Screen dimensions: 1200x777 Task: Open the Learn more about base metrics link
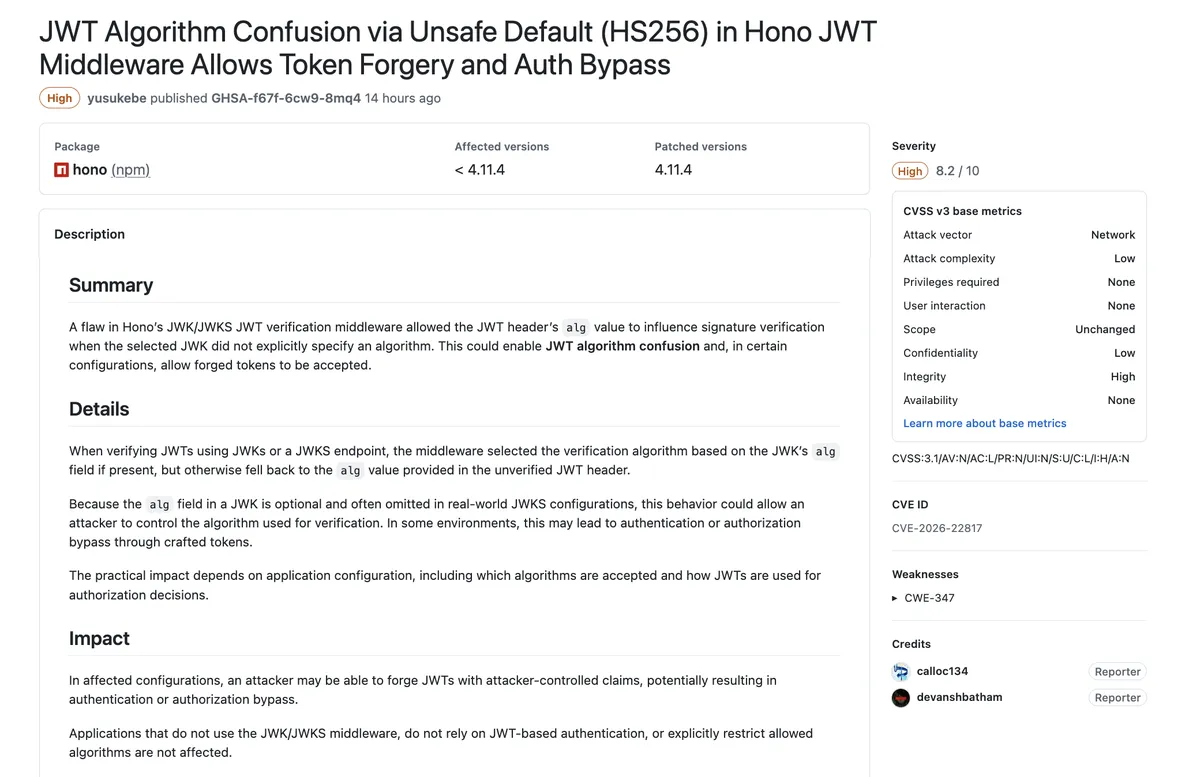(984, 423)
